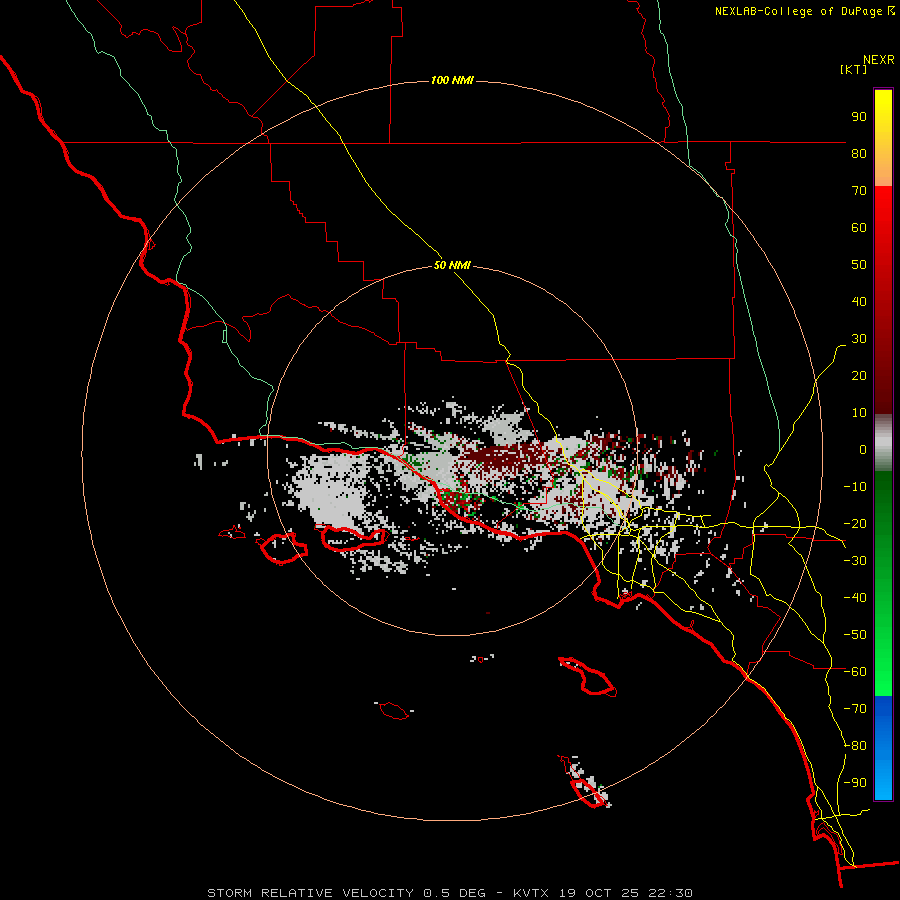
Task: Click the -60 value on velocity scale
Action: click(x=855, y=672)
